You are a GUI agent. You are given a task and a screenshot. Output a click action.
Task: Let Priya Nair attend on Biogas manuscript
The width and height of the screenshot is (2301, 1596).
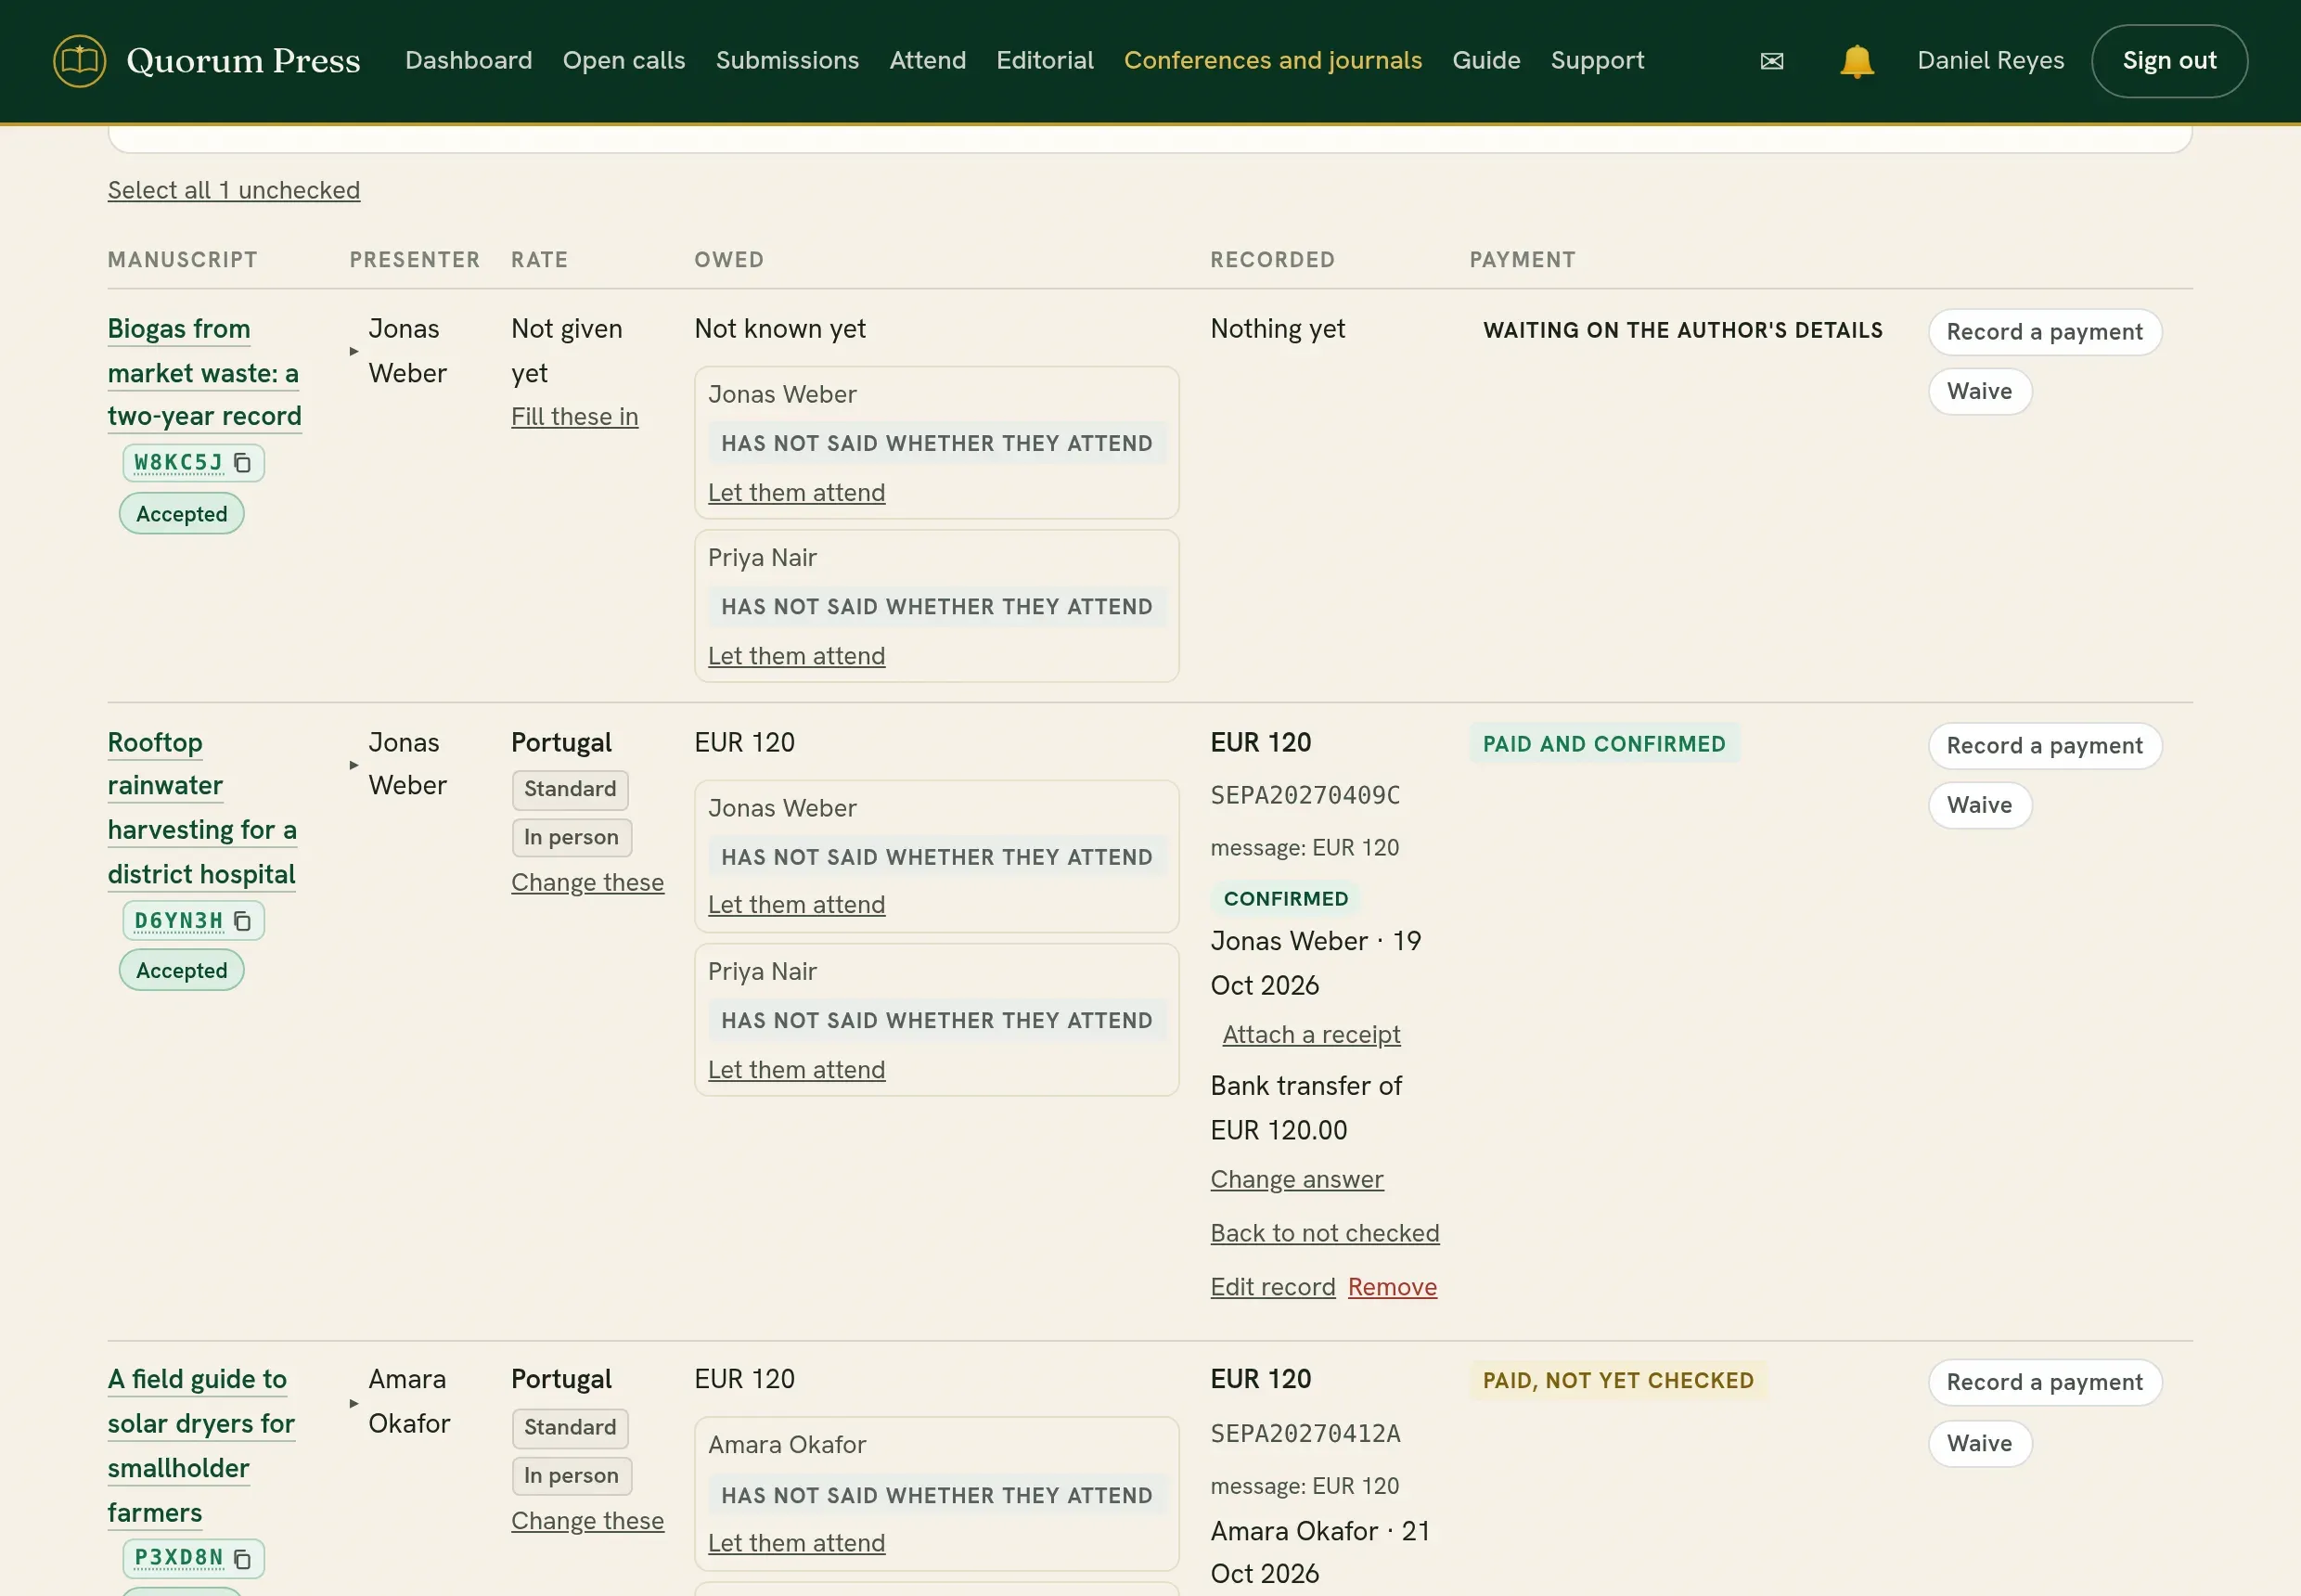pyautogui.click(x=796, y=656)
